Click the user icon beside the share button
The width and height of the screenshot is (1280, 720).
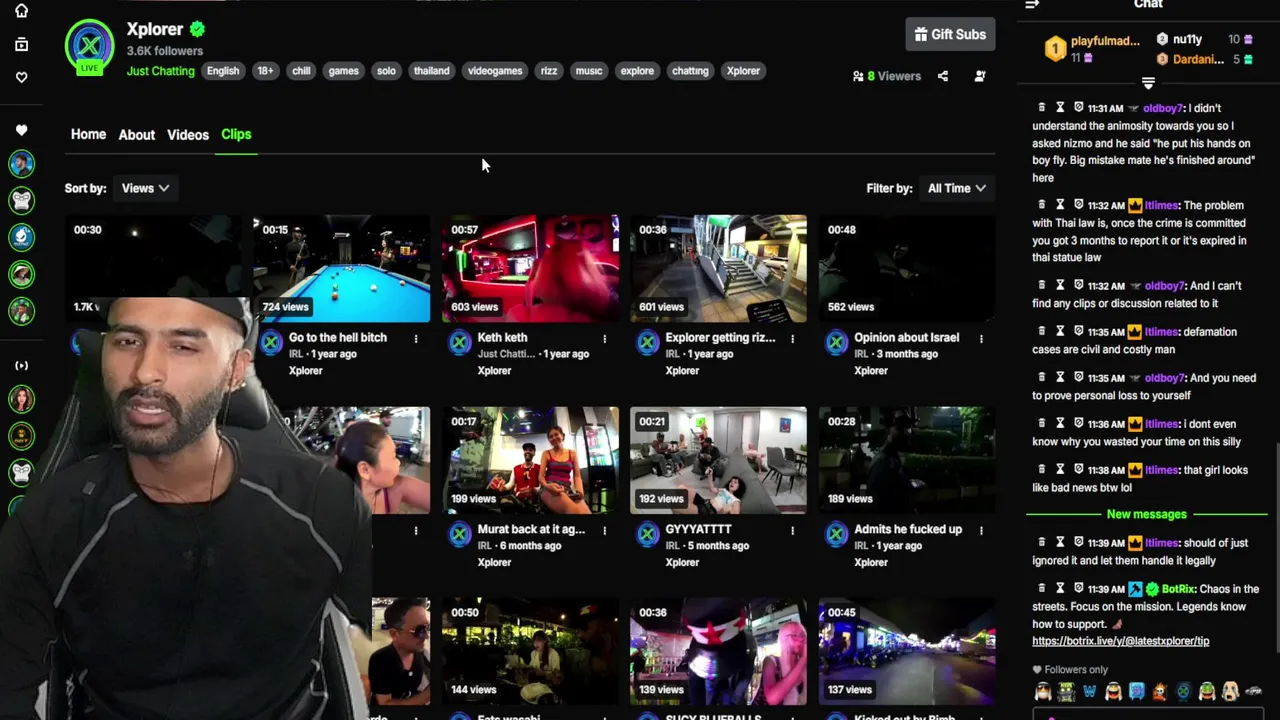click(x=980, y=76)
